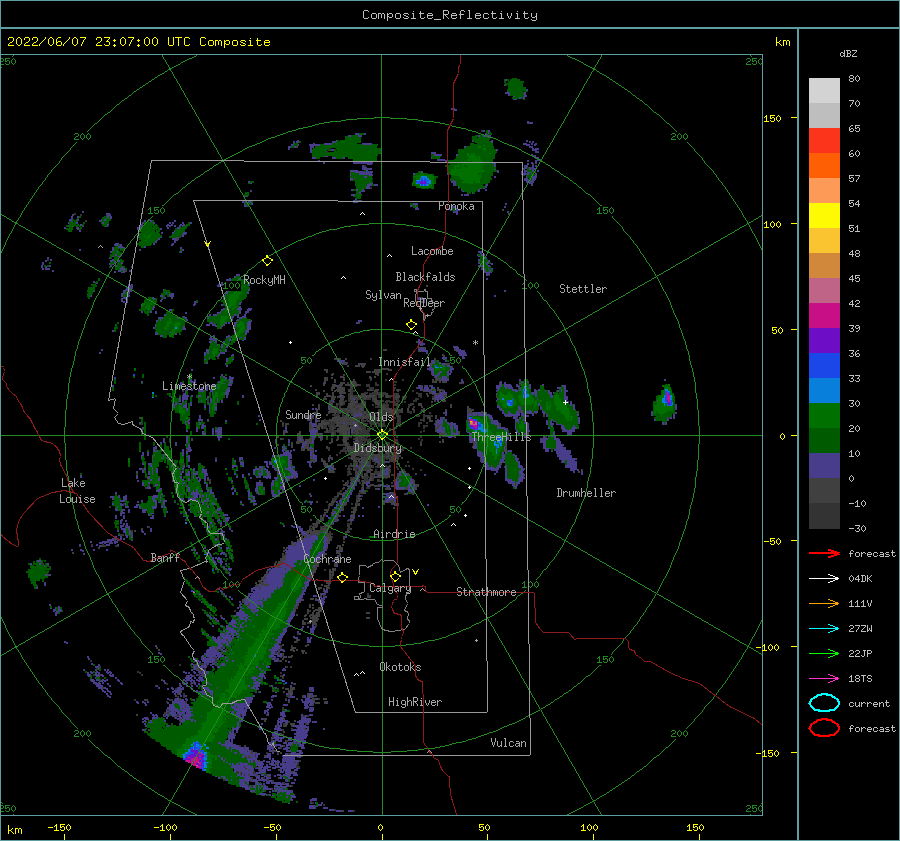Click the dBZ legend heading
Viewport: 900px width, 841px height.
pos(848,53)
